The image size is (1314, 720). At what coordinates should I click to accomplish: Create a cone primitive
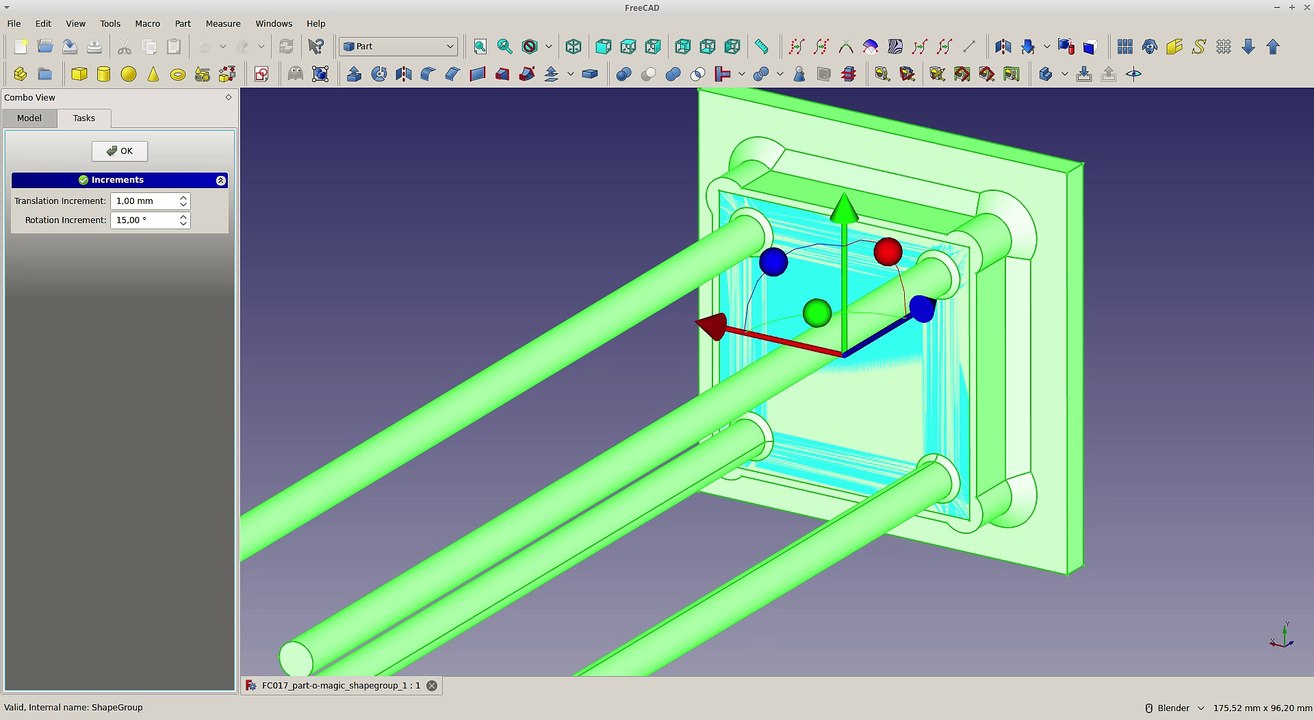[153, 74]
